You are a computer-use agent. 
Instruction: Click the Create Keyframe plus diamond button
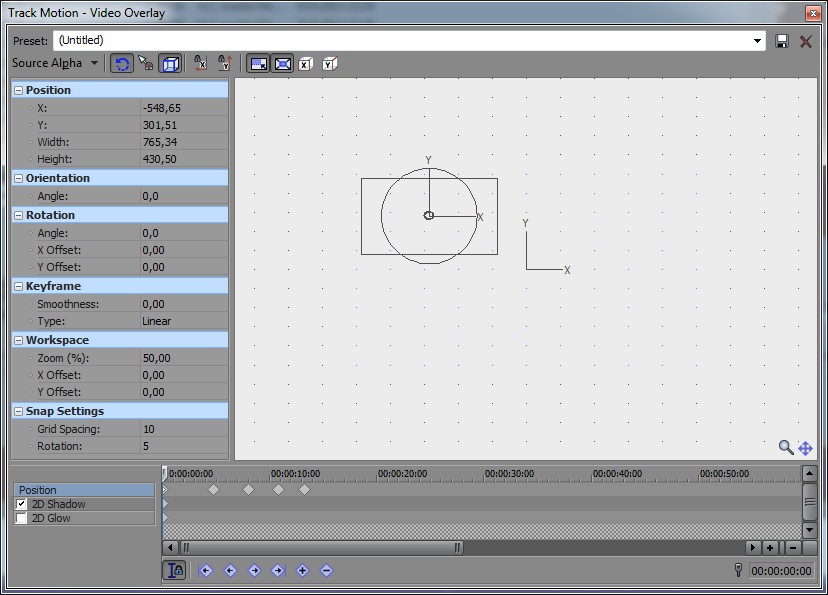(302, 570)
